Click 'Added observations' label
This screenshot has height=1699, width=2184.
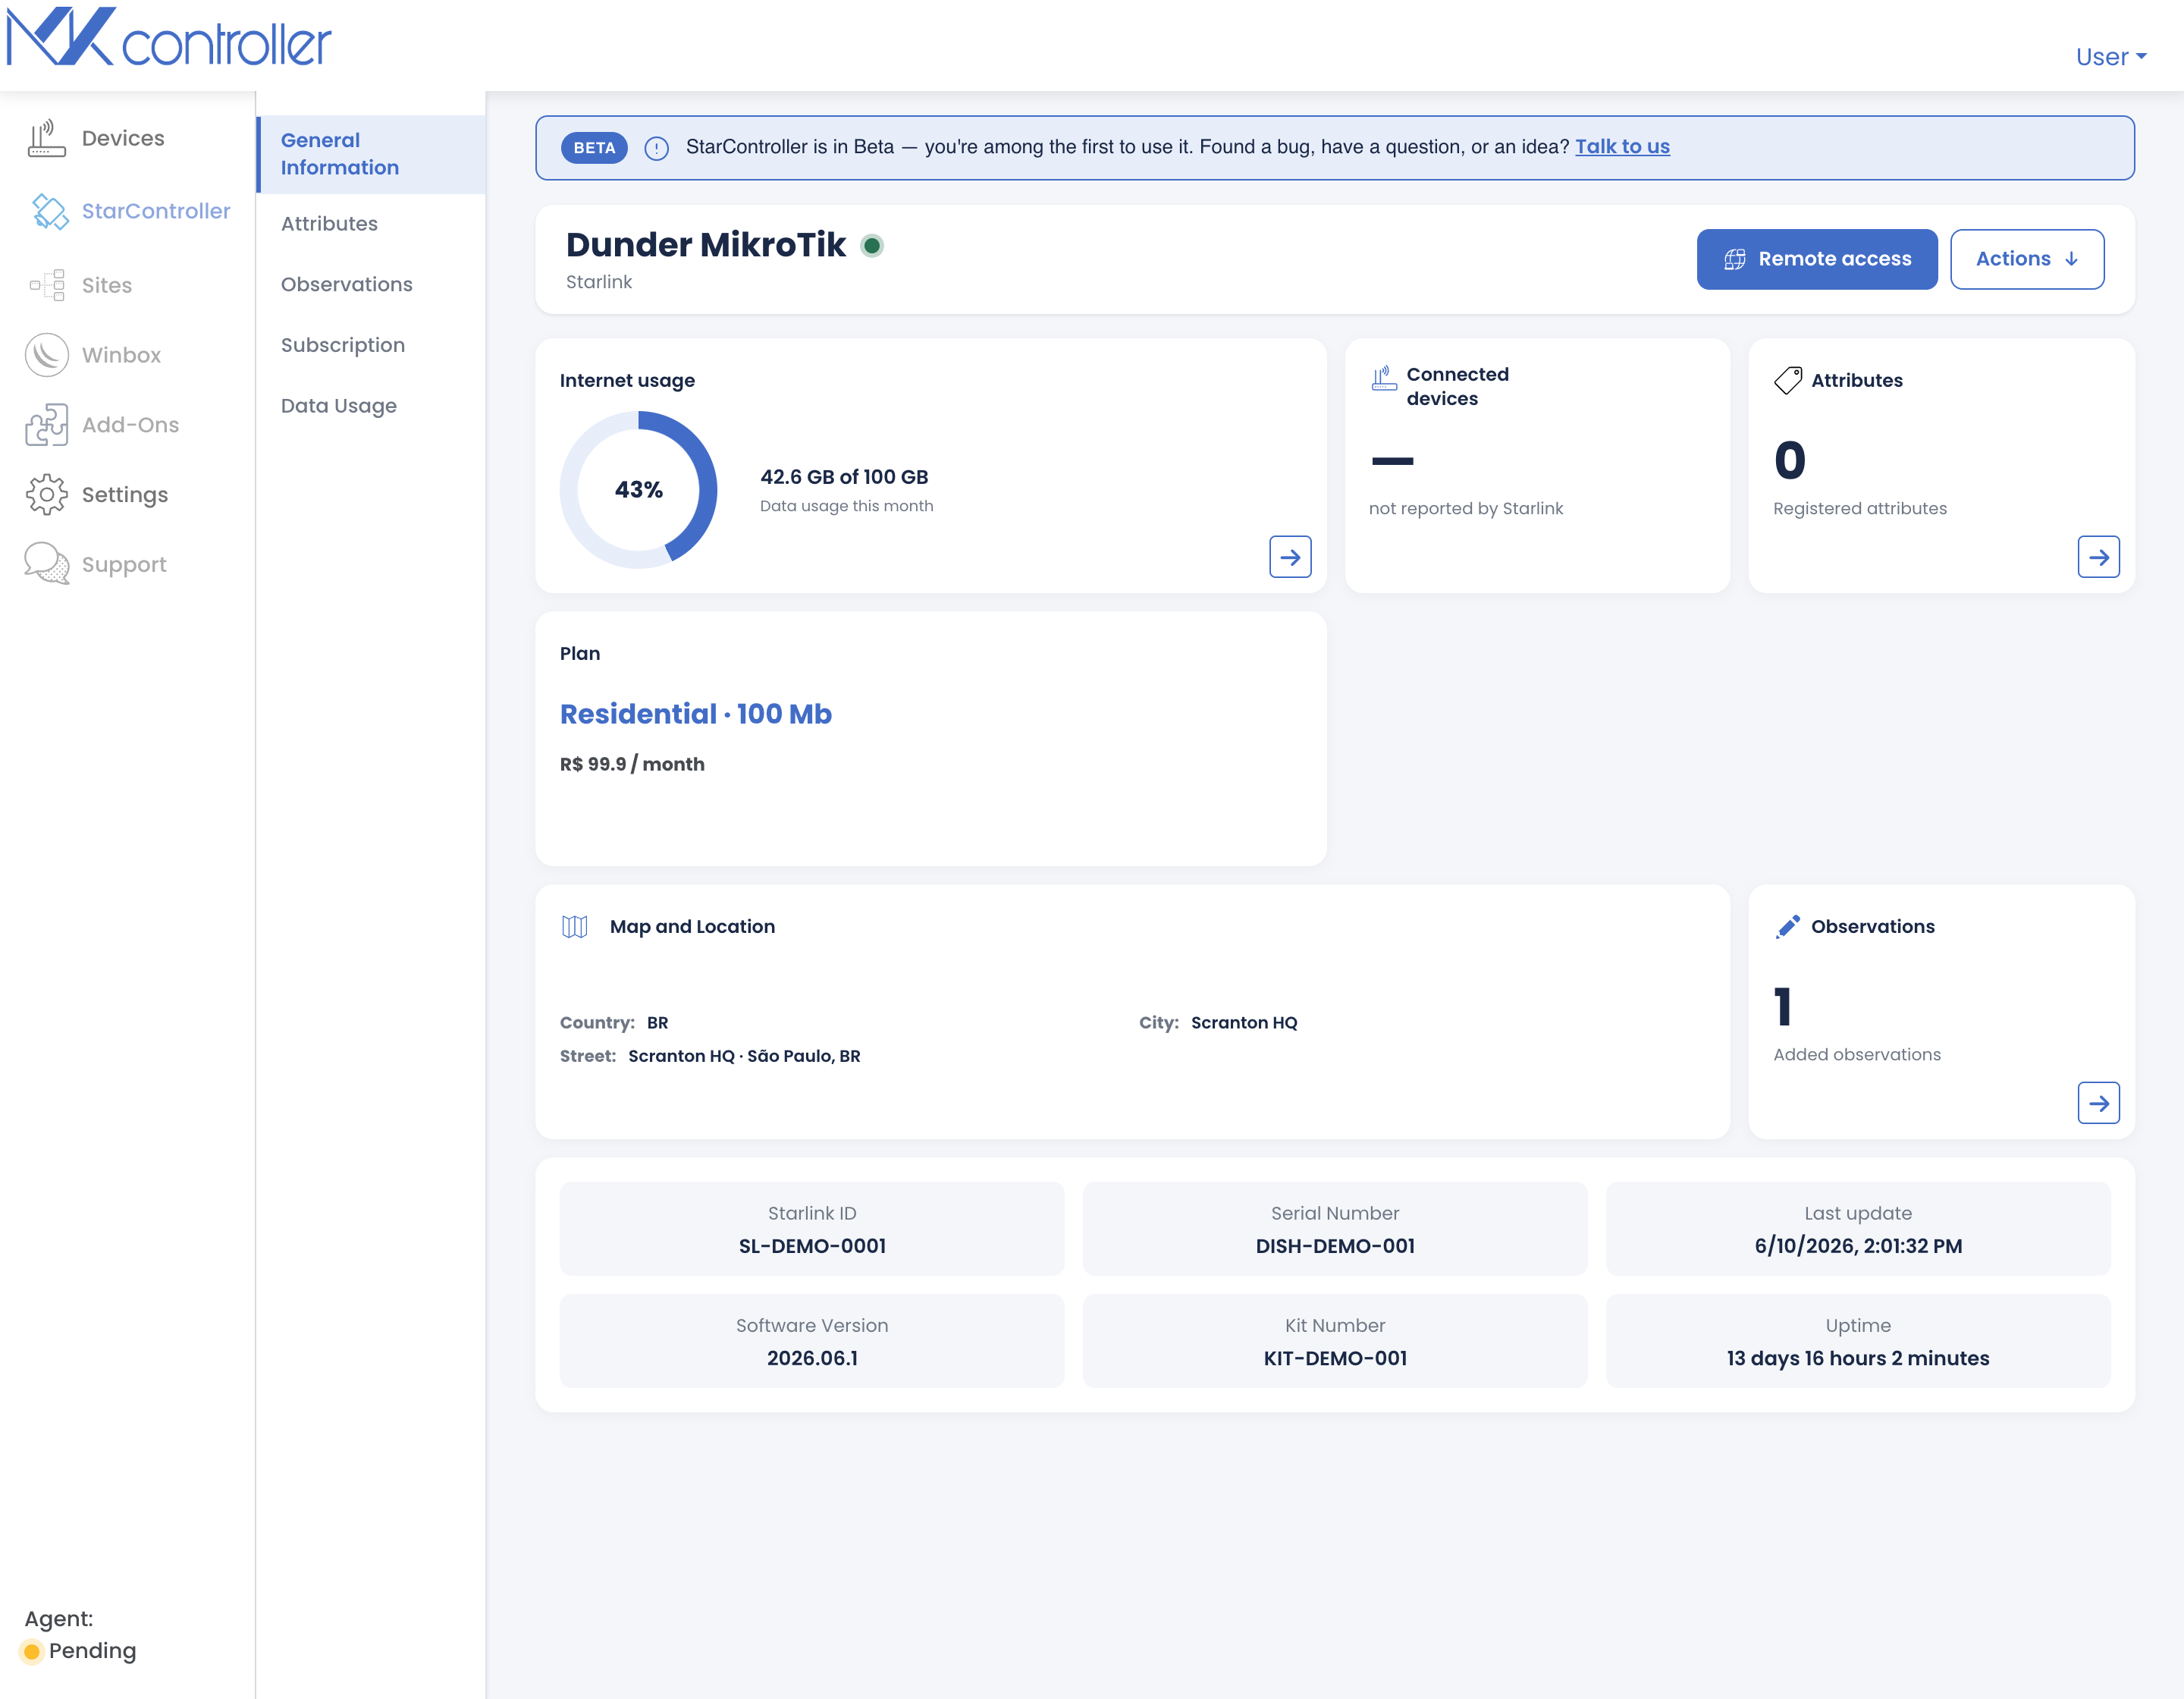pos(1856,1054)
